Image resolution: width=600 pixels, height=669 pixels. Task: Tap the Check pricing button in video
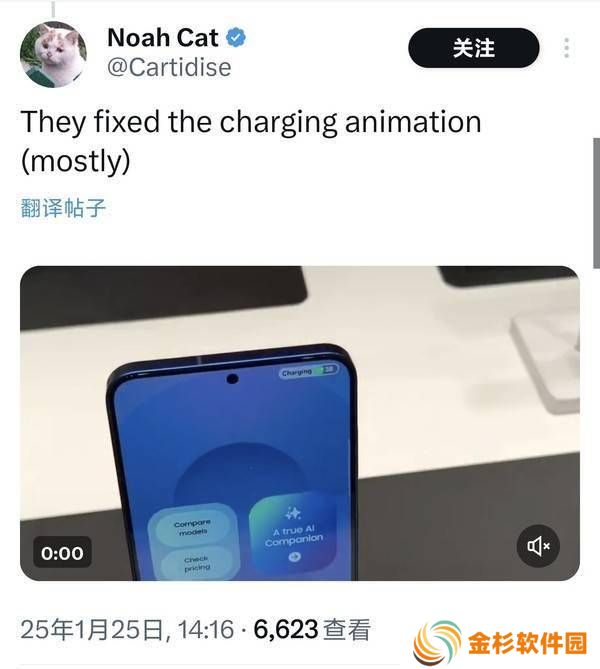point(197,563)
